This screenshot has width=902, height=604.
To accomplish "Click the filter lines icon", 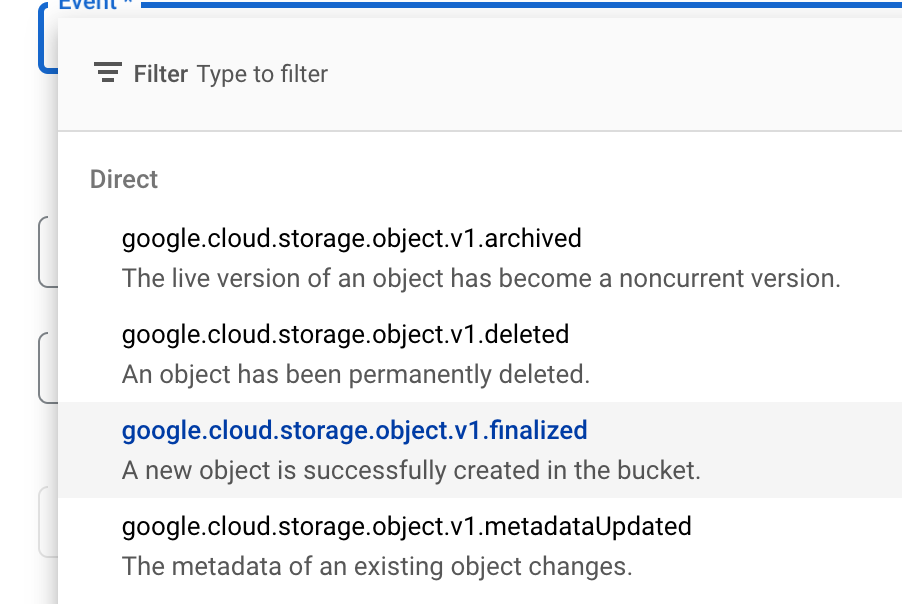I will [x=107, y=74].
